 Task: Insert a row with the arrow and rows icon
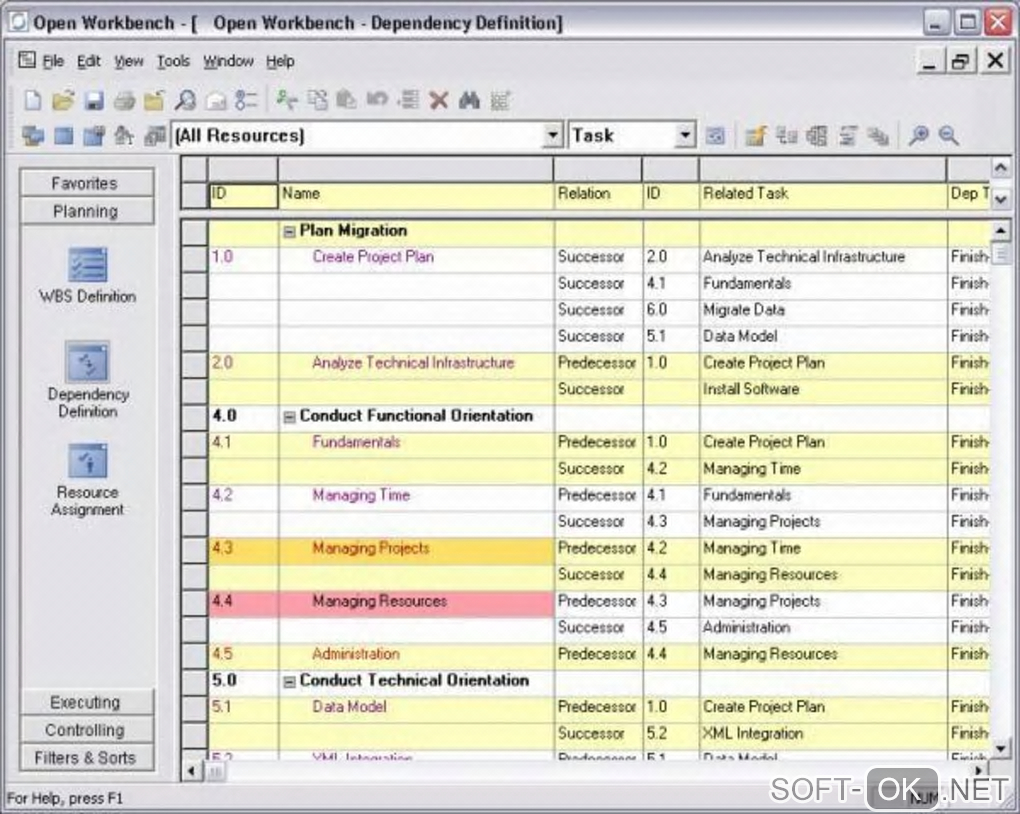(408, 100)
